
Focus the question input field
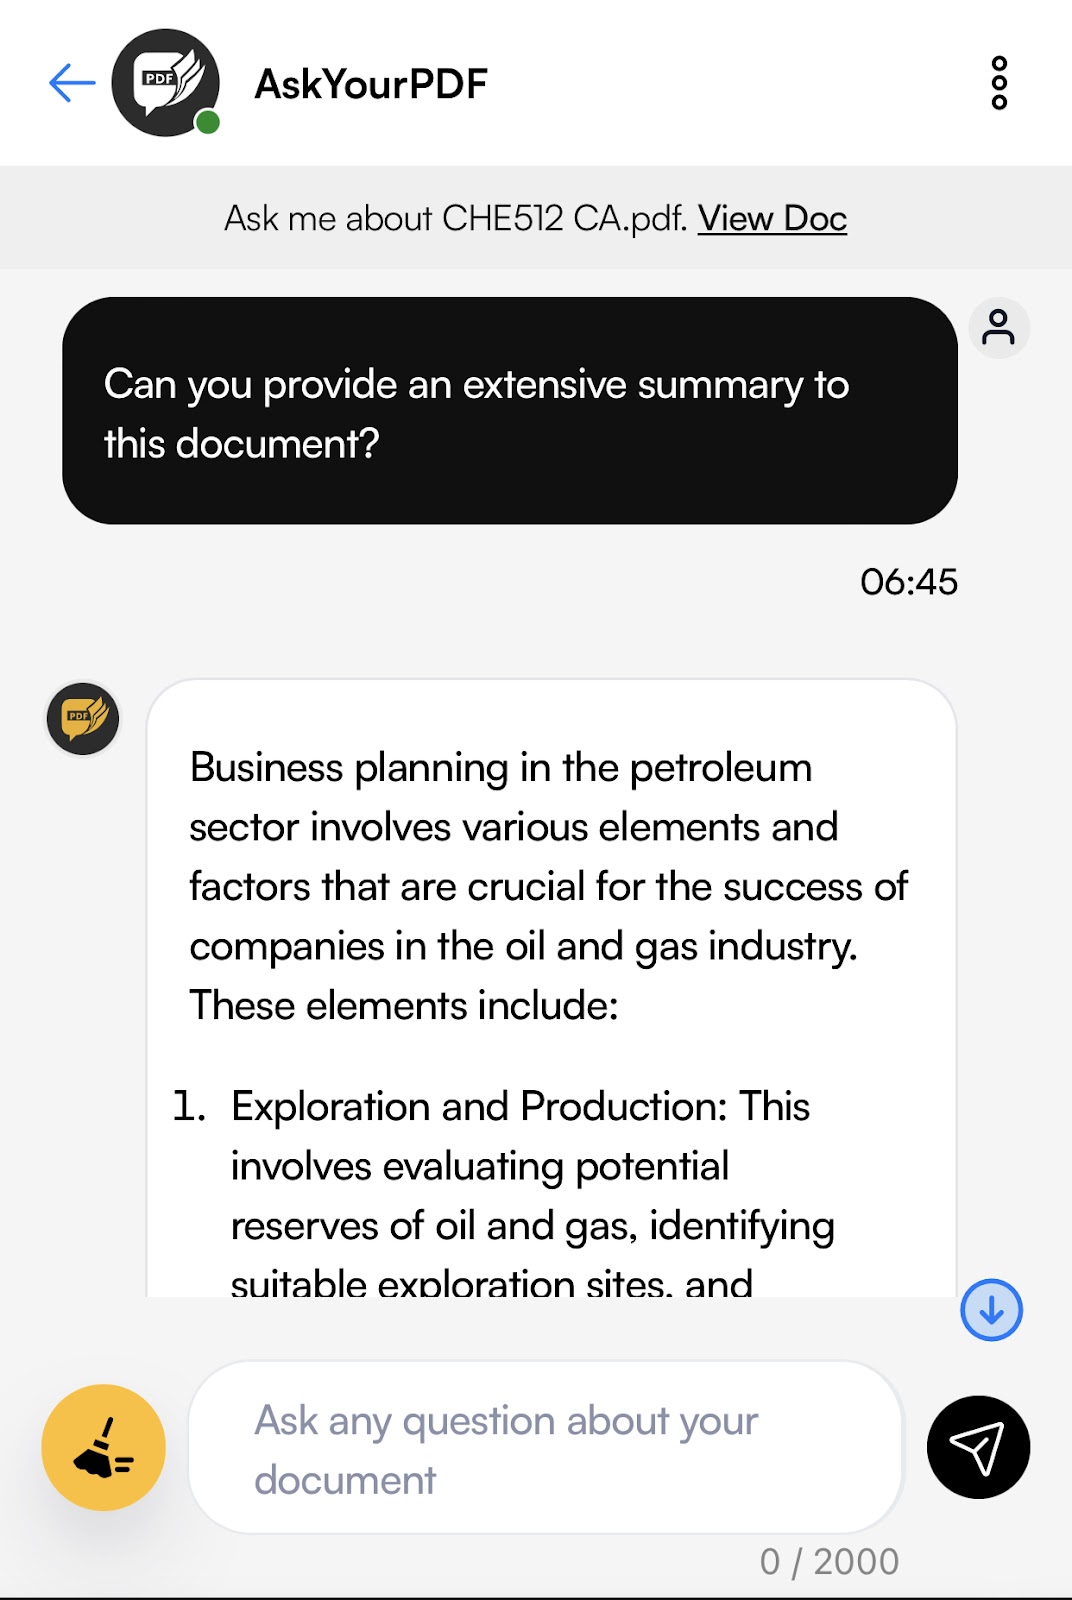[546, 1447]
